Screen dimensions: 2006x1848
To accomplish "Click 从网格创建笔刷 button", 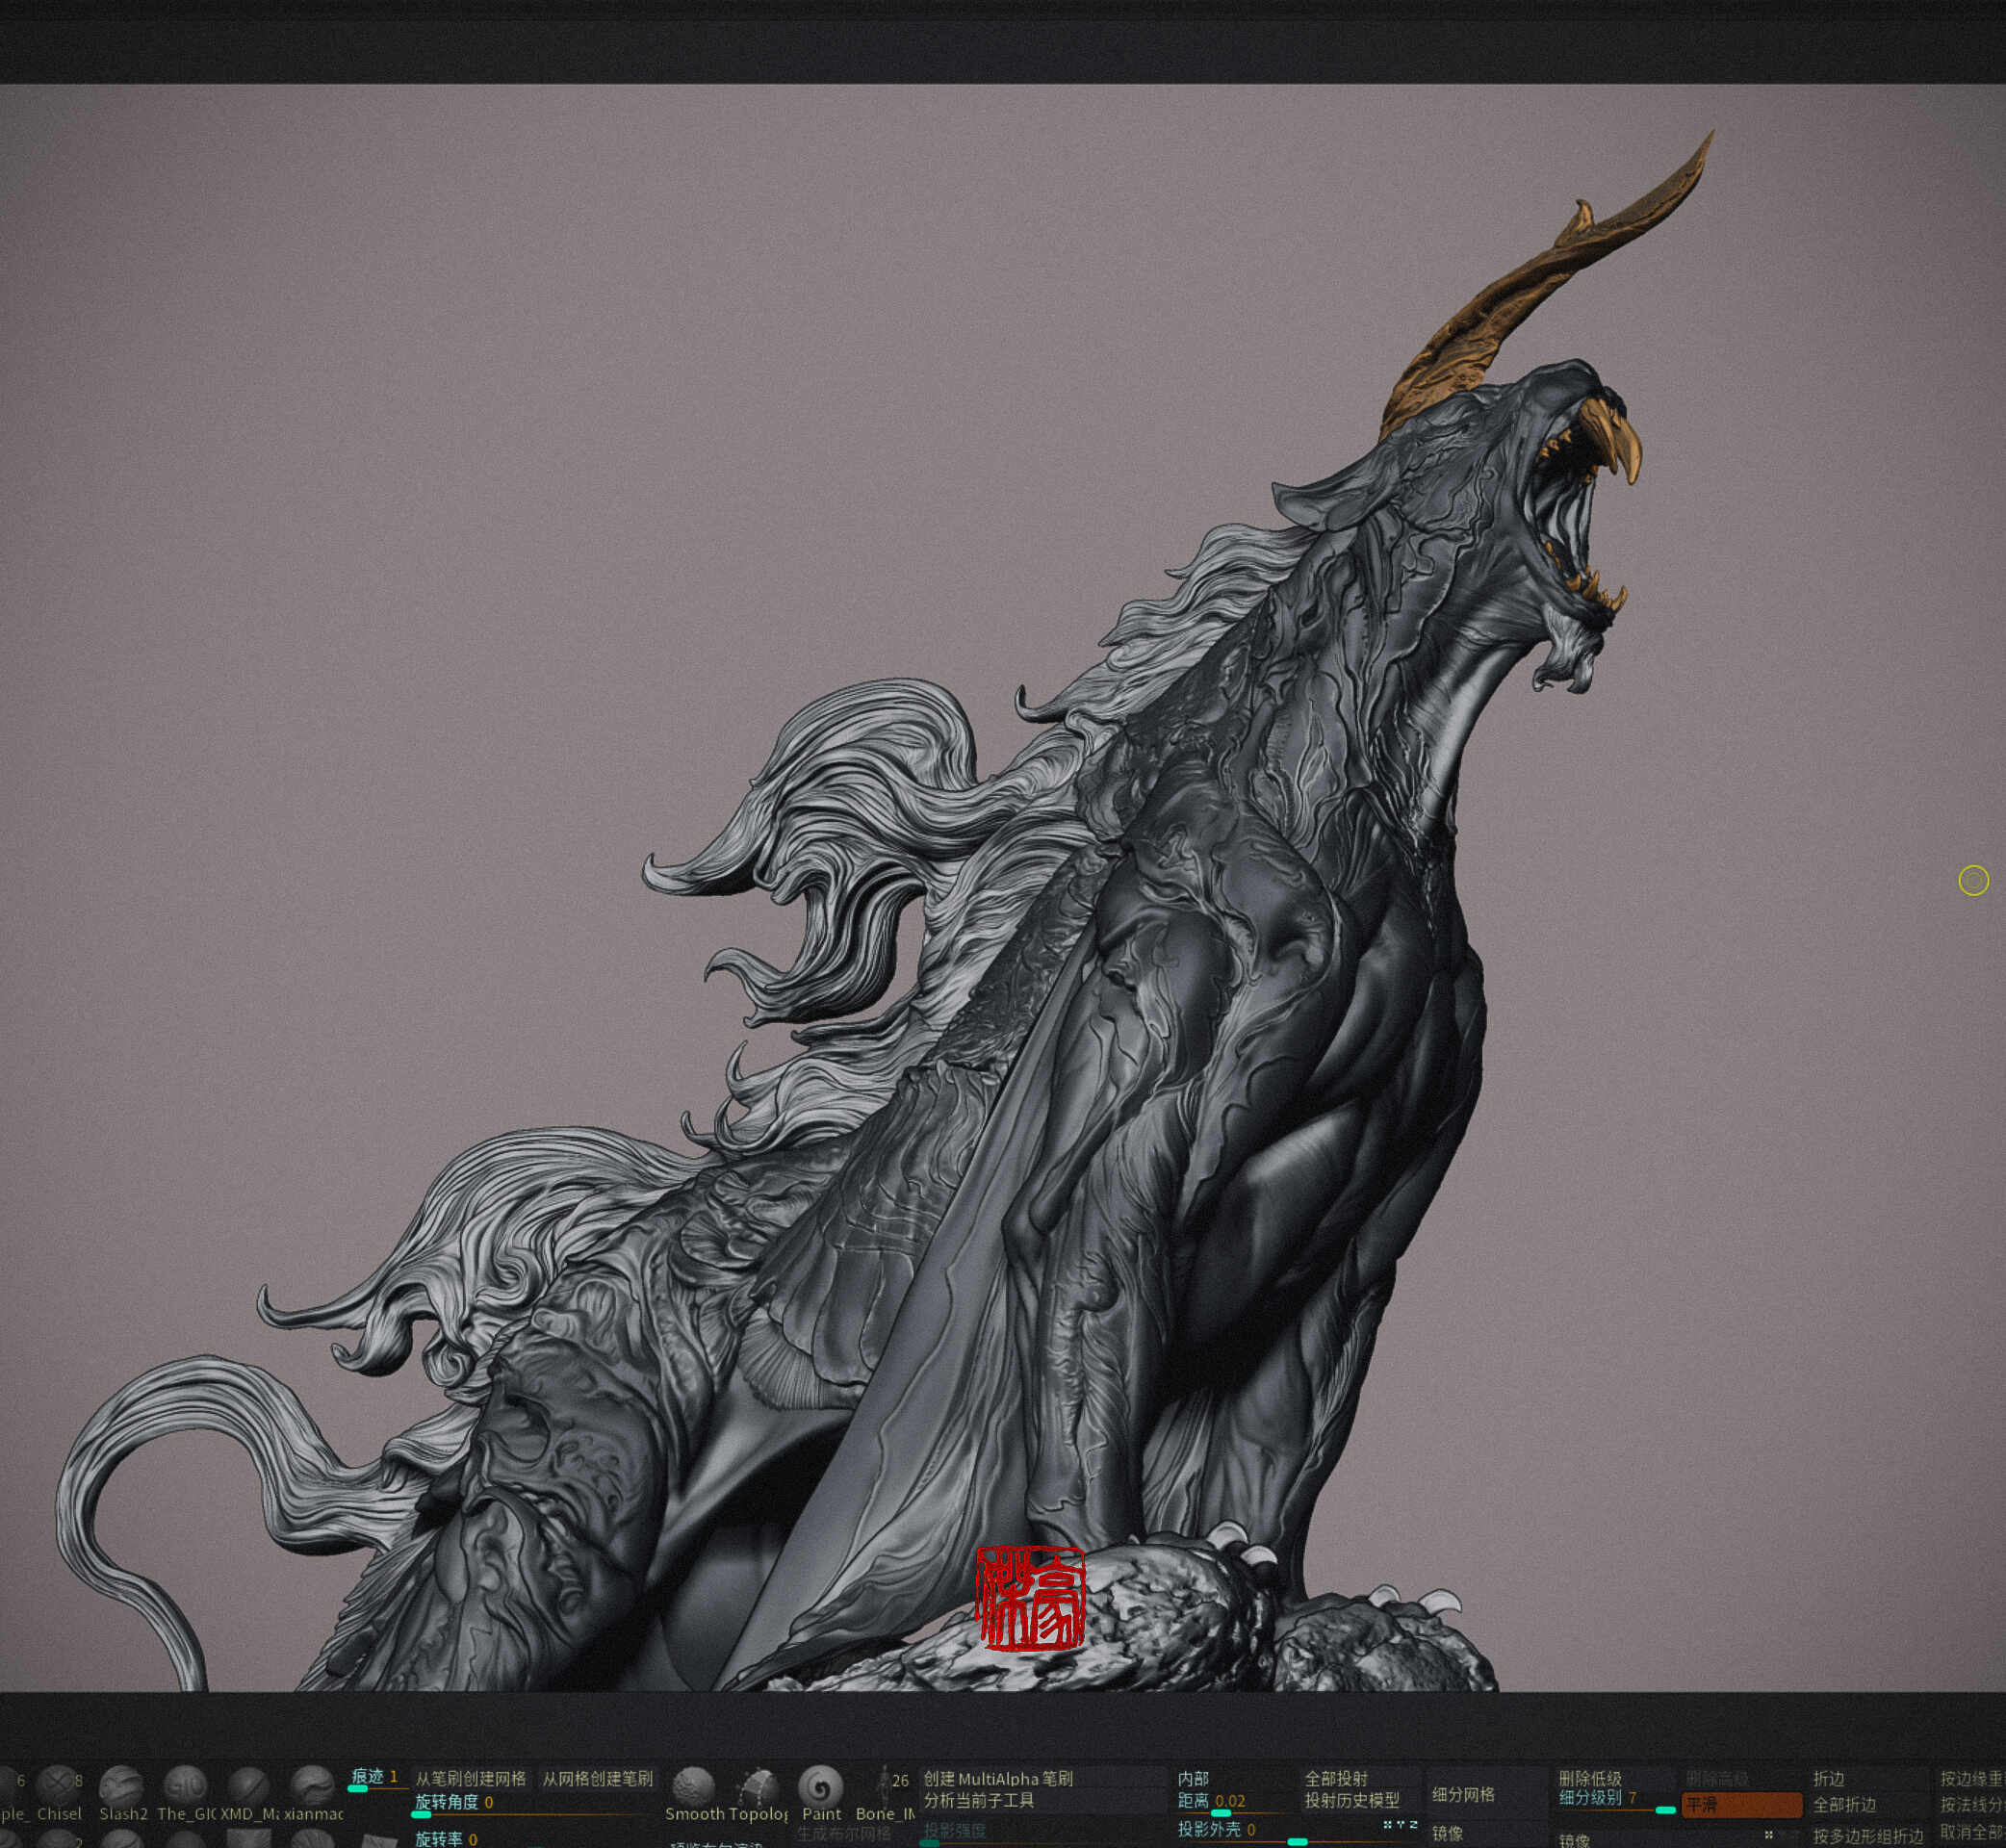I will click(x=597, y=1779).
